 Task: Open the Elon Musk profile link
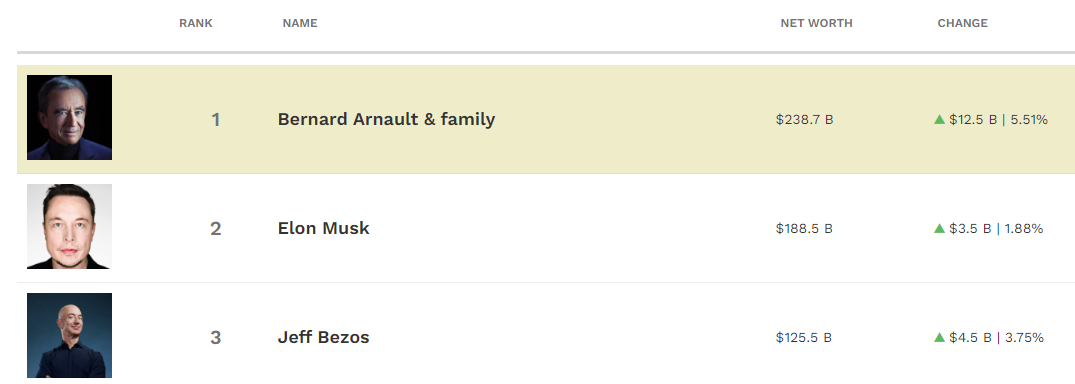324,228
